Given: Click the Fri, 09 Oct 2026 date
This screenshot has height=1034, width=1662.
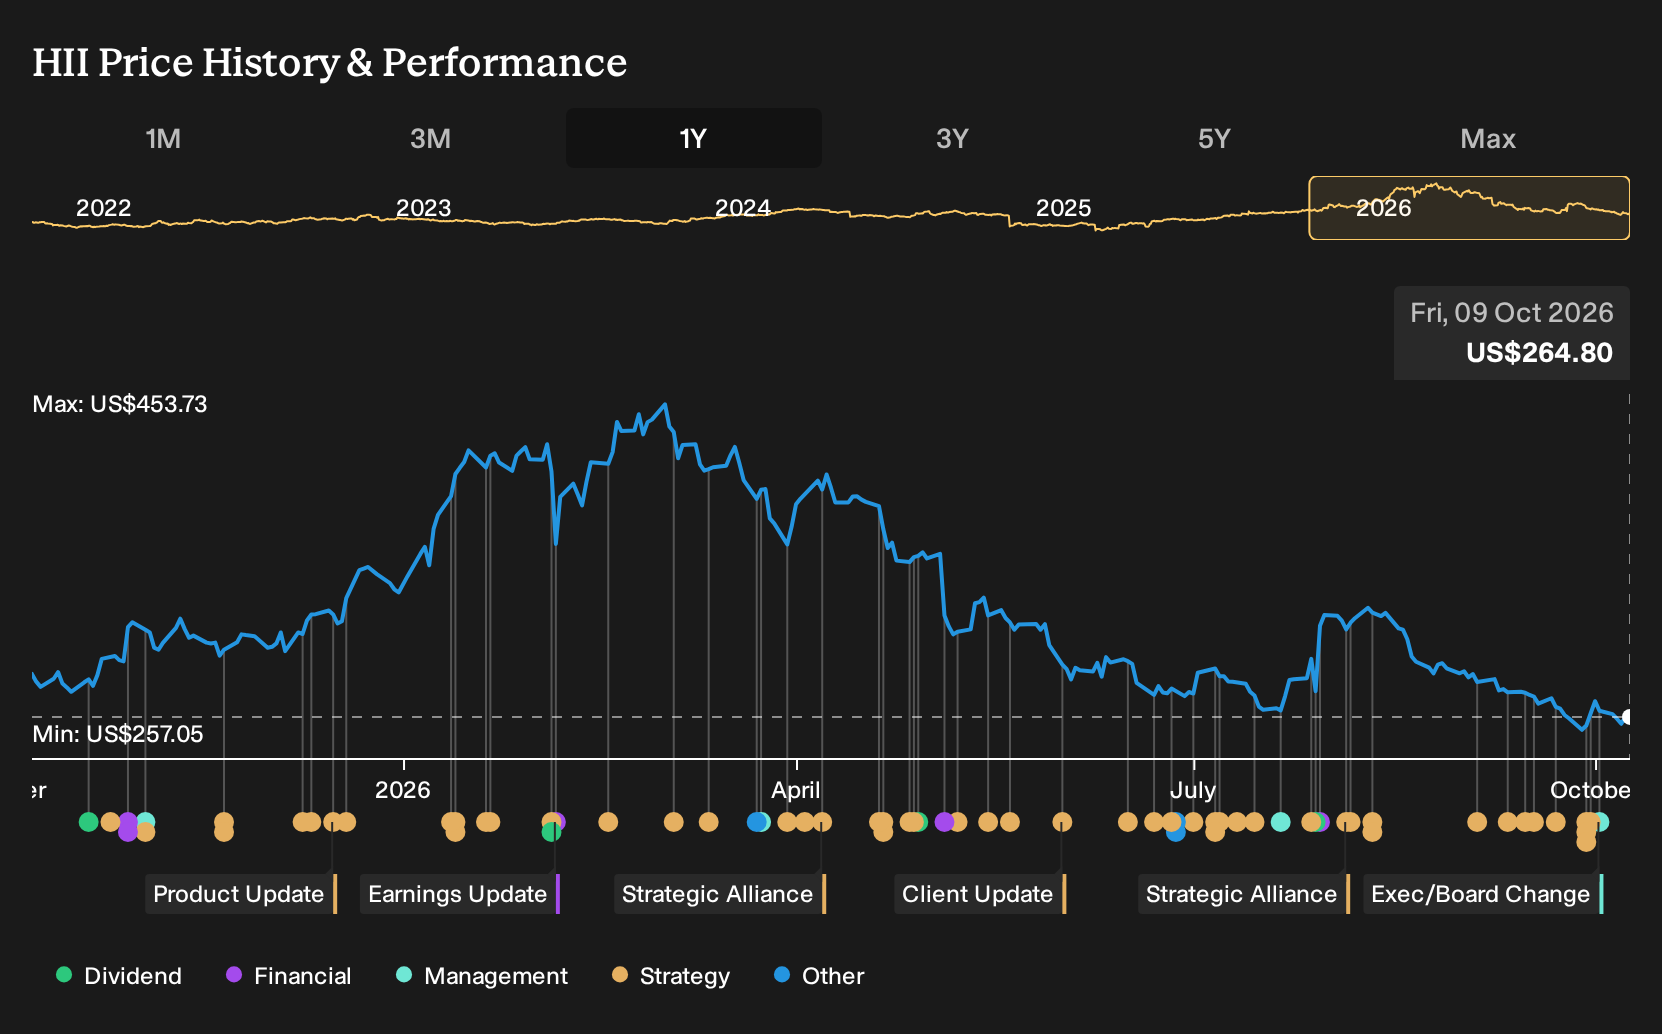Looking at the screenshot, I should 1512,313.
